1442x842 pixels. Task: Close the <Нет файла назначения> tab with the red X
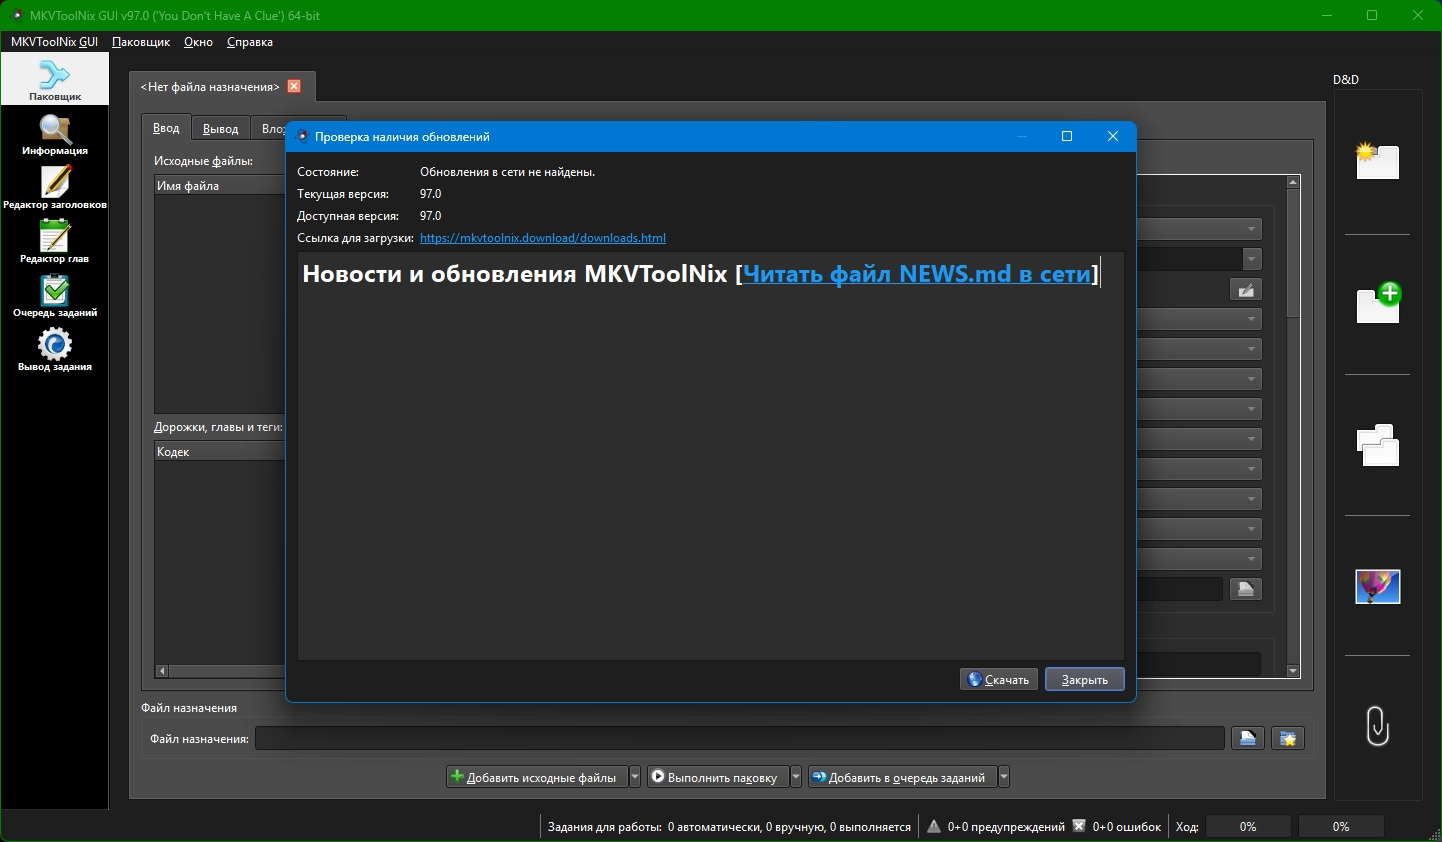[294, 86]
